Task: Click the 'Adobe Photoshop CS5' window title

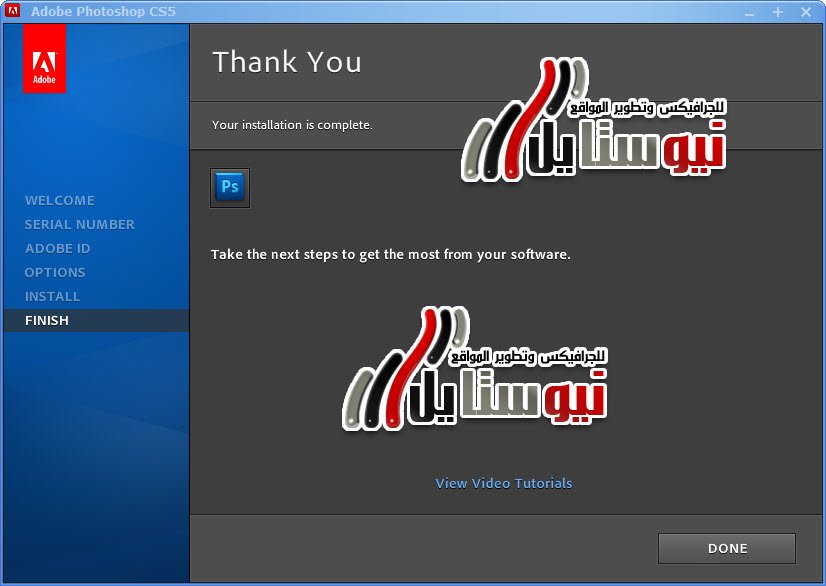Action: coord(103,11)
